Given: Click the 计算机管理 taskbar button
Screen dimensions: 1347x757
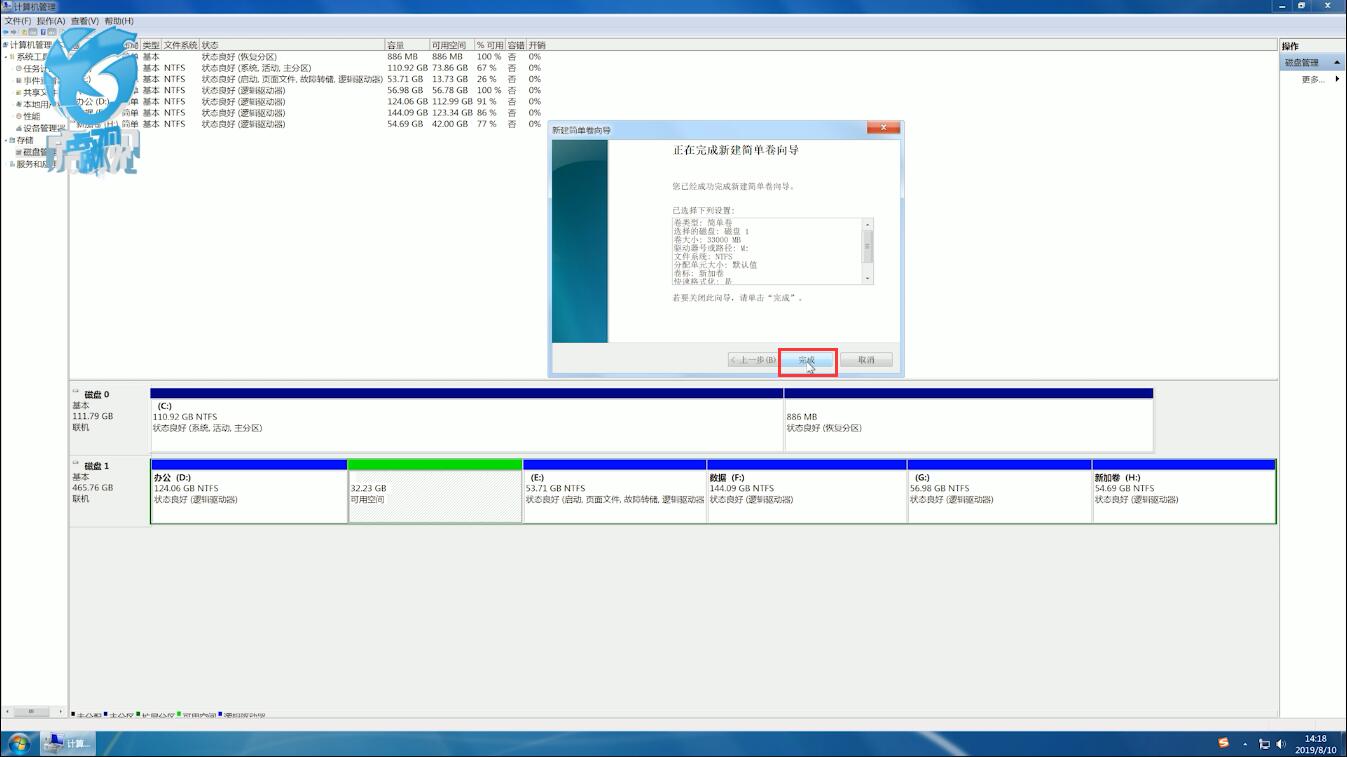Looking at the screenshot, I should [x=68, y=744].
